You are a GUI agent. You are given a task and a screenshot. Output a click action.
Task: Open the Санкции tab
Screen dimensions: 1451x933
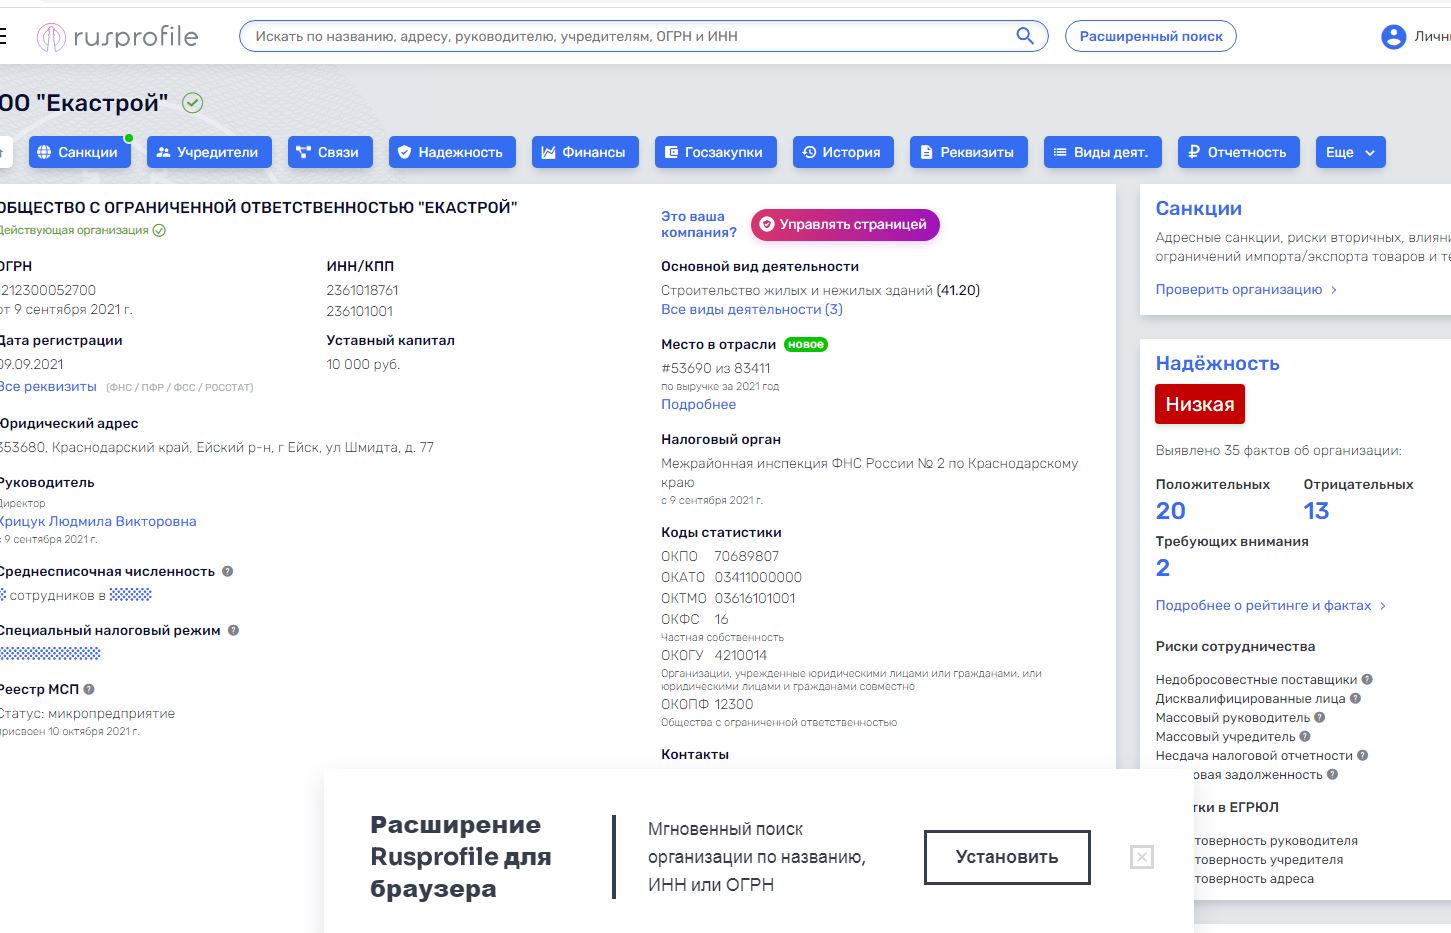pyautogui.click(x=79, y=152)
